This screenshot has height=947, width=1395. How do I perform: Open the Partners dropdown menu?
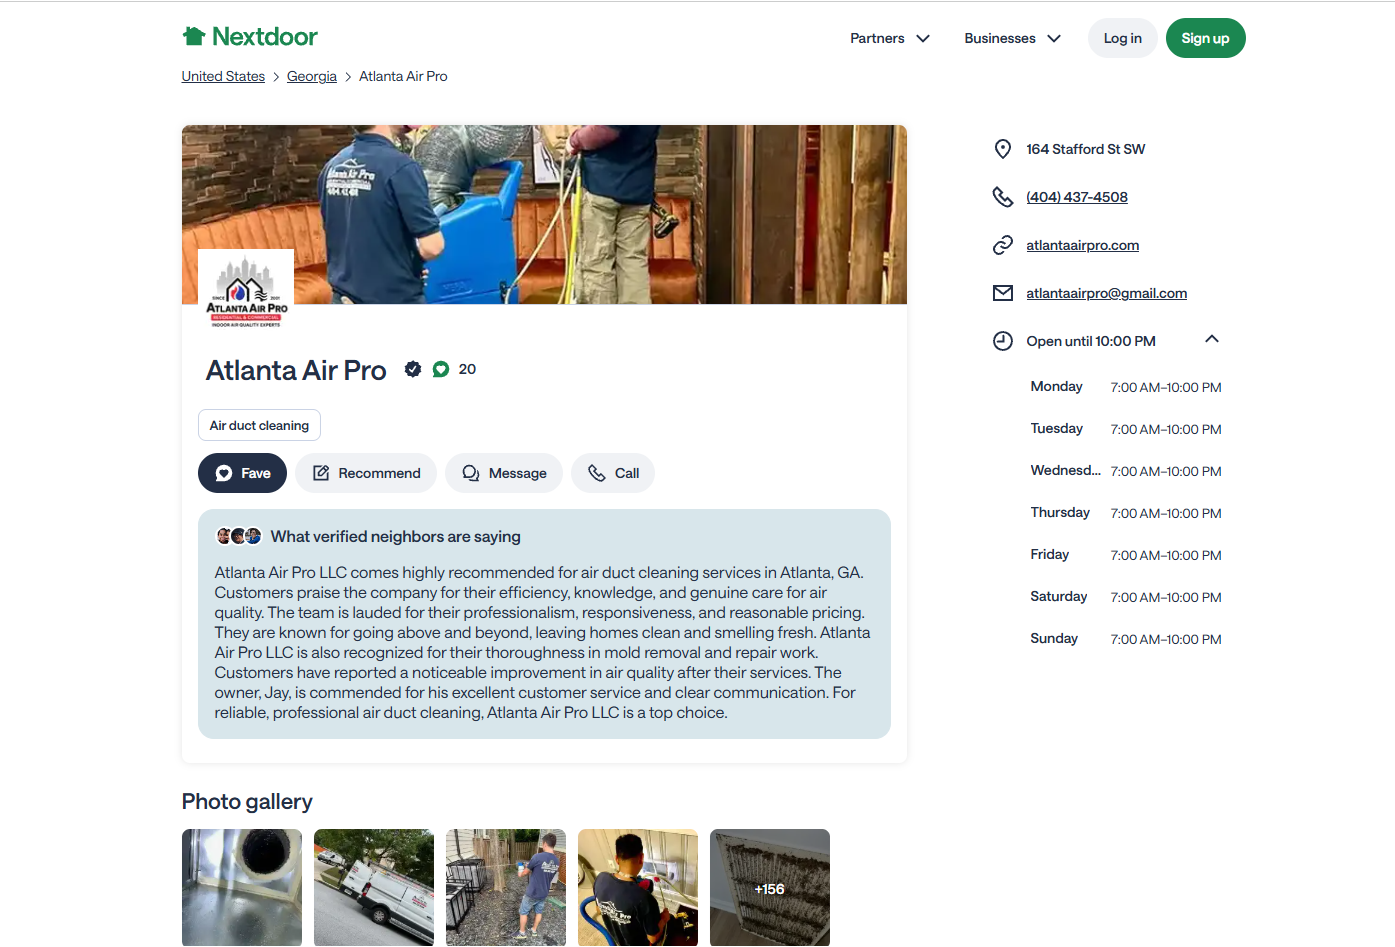click(890, 38)
